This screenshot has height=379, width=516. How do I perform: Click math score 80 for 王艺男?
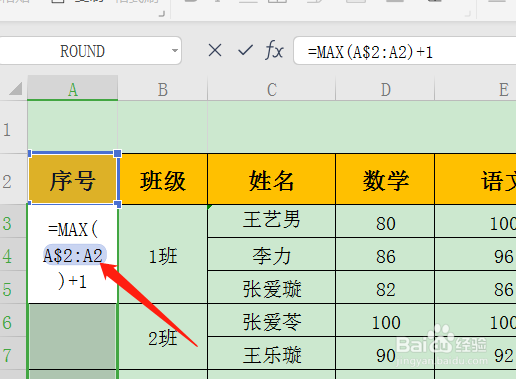click(385, 221)
